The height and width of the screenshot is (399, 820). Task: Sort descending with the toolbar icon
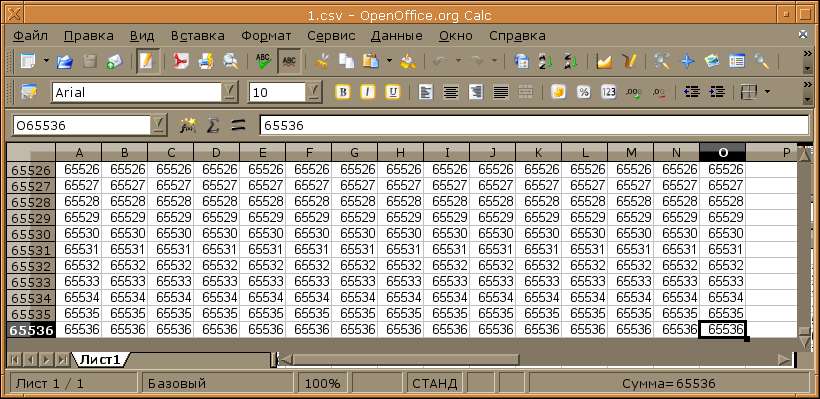(x=570, y=62)
